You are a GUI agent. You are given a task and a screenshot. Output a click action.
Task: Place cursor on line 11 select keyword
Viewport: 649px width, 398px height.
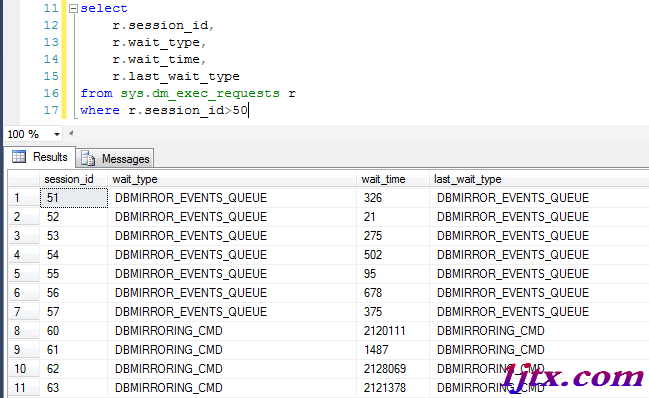[104, 8]
